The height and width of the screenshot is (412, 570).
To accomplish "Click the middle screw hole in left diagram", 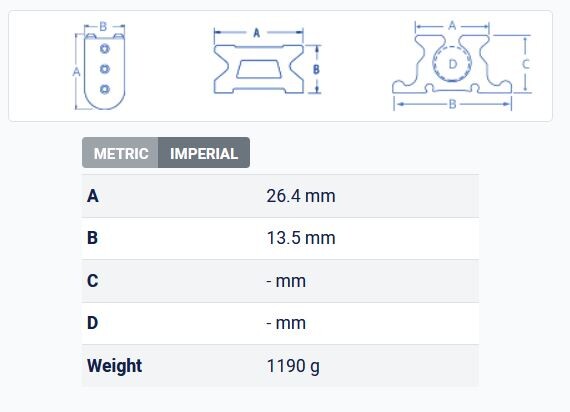I will [105, 69].
